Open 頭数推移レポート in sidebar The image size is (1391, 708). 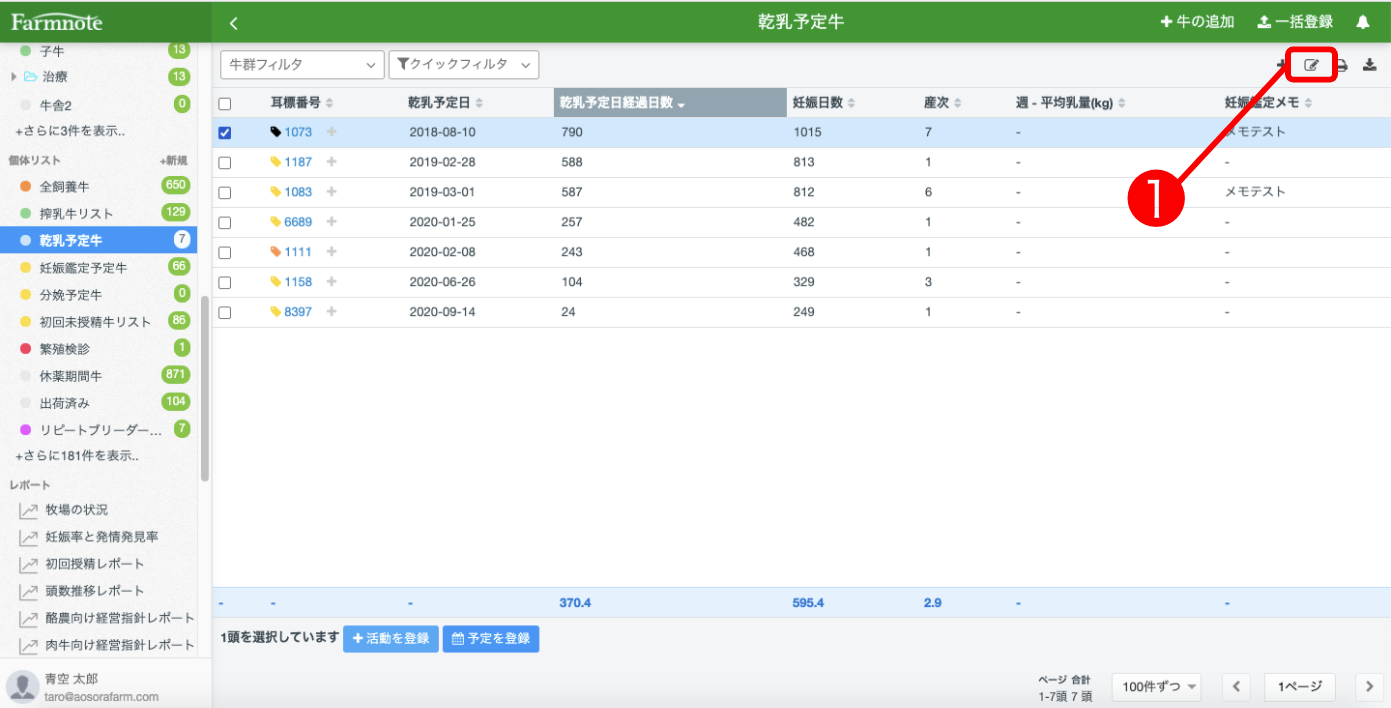click(x=95, y=591)
